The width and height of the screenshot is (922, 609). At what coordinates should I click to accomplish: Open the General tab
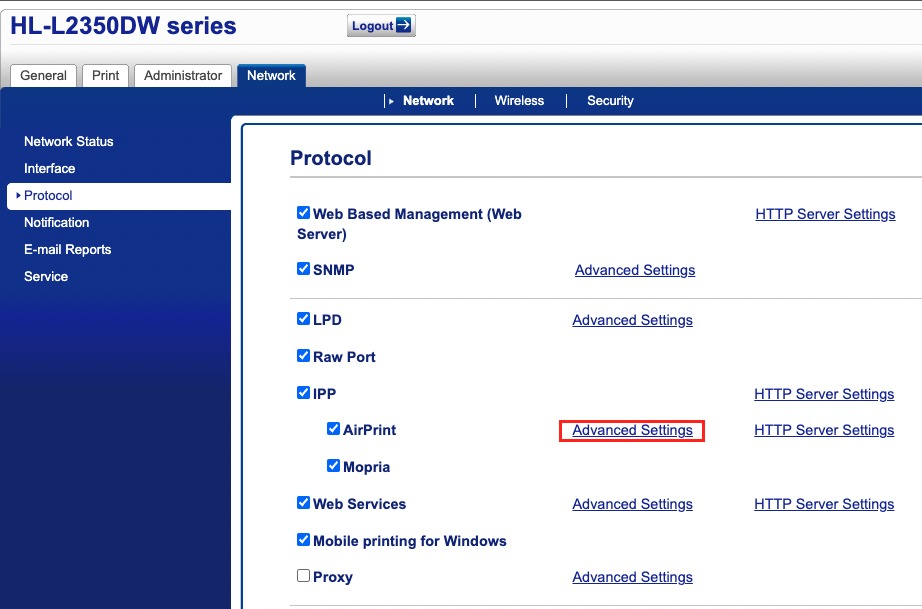point(44,76)
